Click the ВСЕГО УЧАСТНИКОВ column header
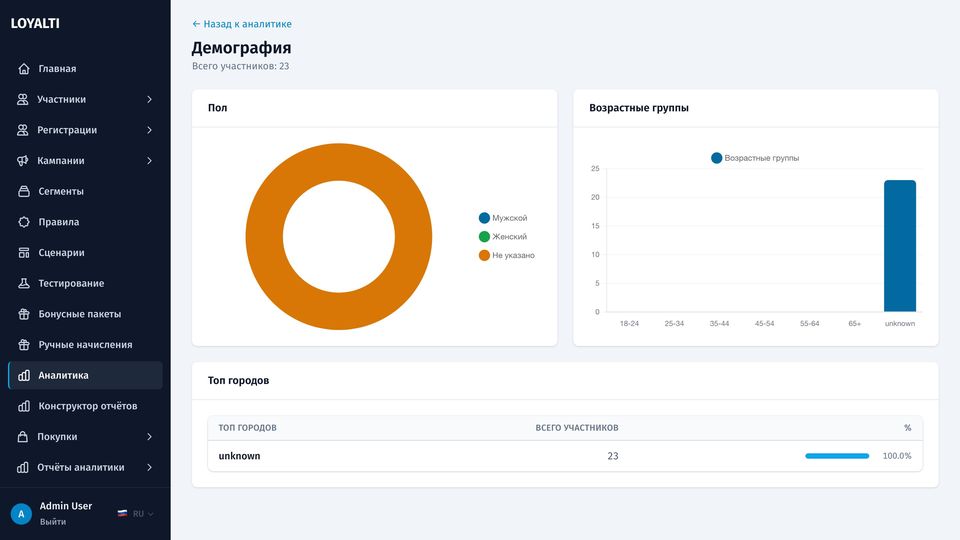 (x=577, y=427)
